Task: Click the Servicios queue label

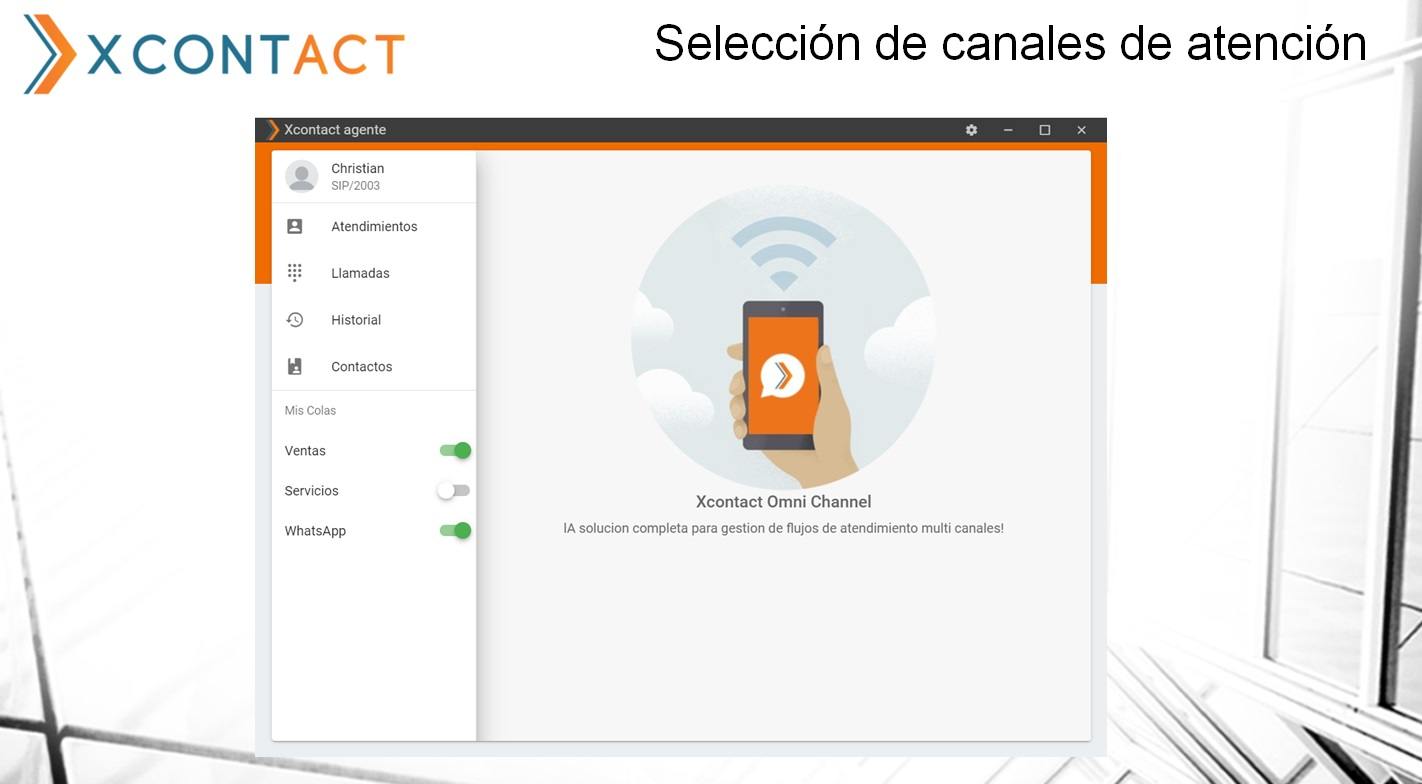Action: (311, 491)
